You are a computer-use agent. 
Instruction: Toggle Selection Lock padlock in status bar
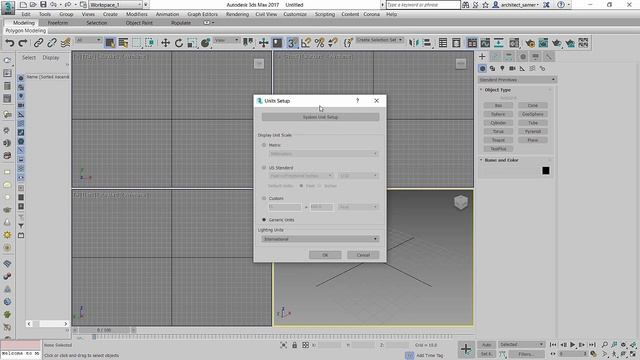point(294,345)
